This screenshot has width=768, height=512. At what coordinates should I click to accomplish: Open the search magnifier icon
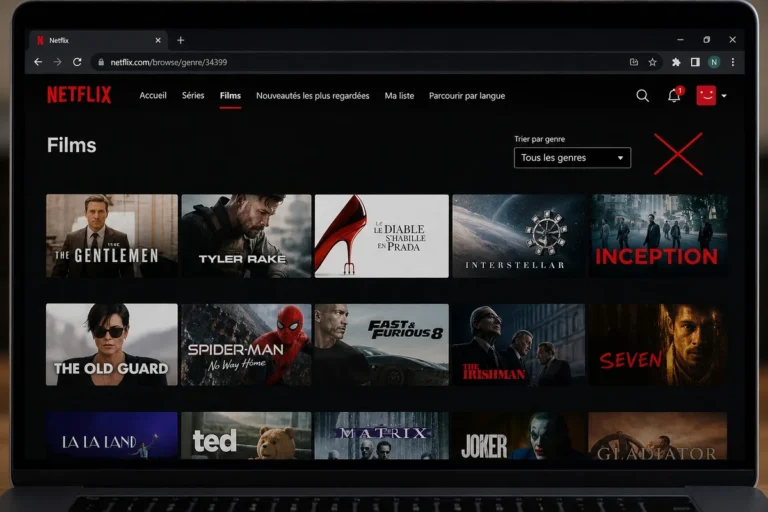point(643,96)
